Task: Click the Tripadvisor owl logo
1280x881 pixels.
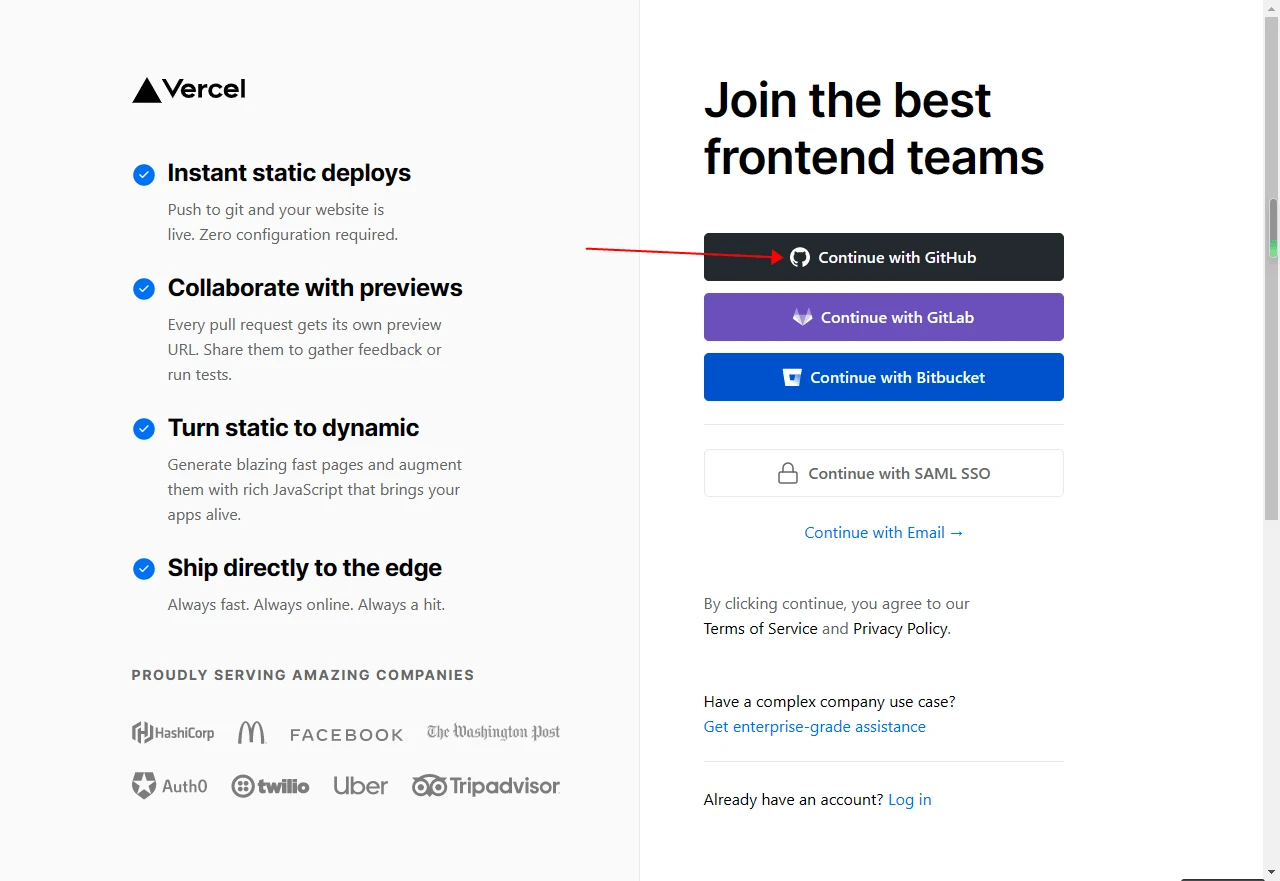Action: tap(430, 786)
